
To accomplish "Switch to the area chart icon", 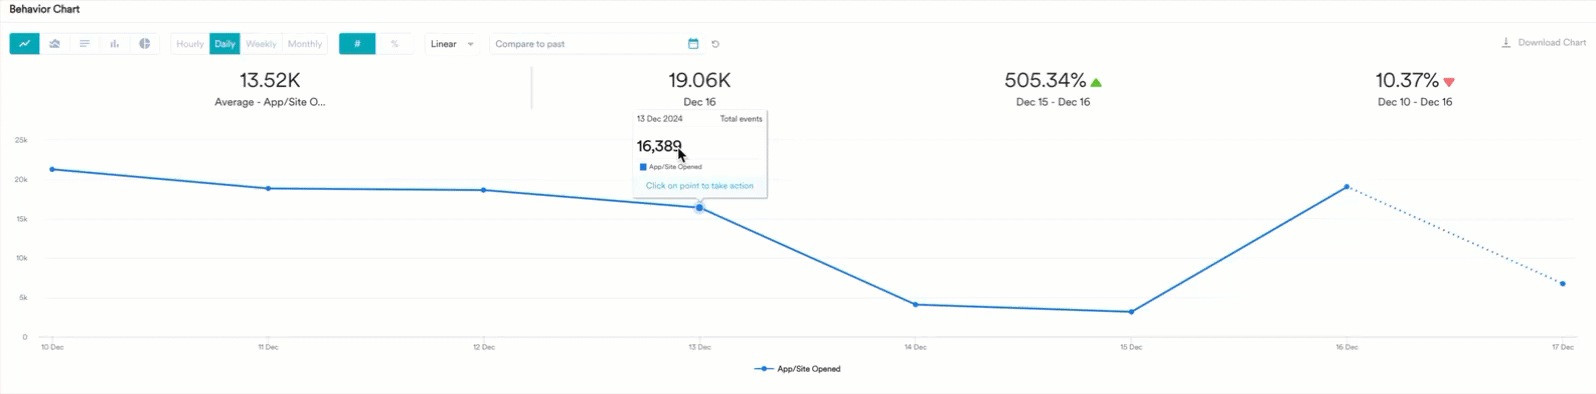I will click(55, 44).
